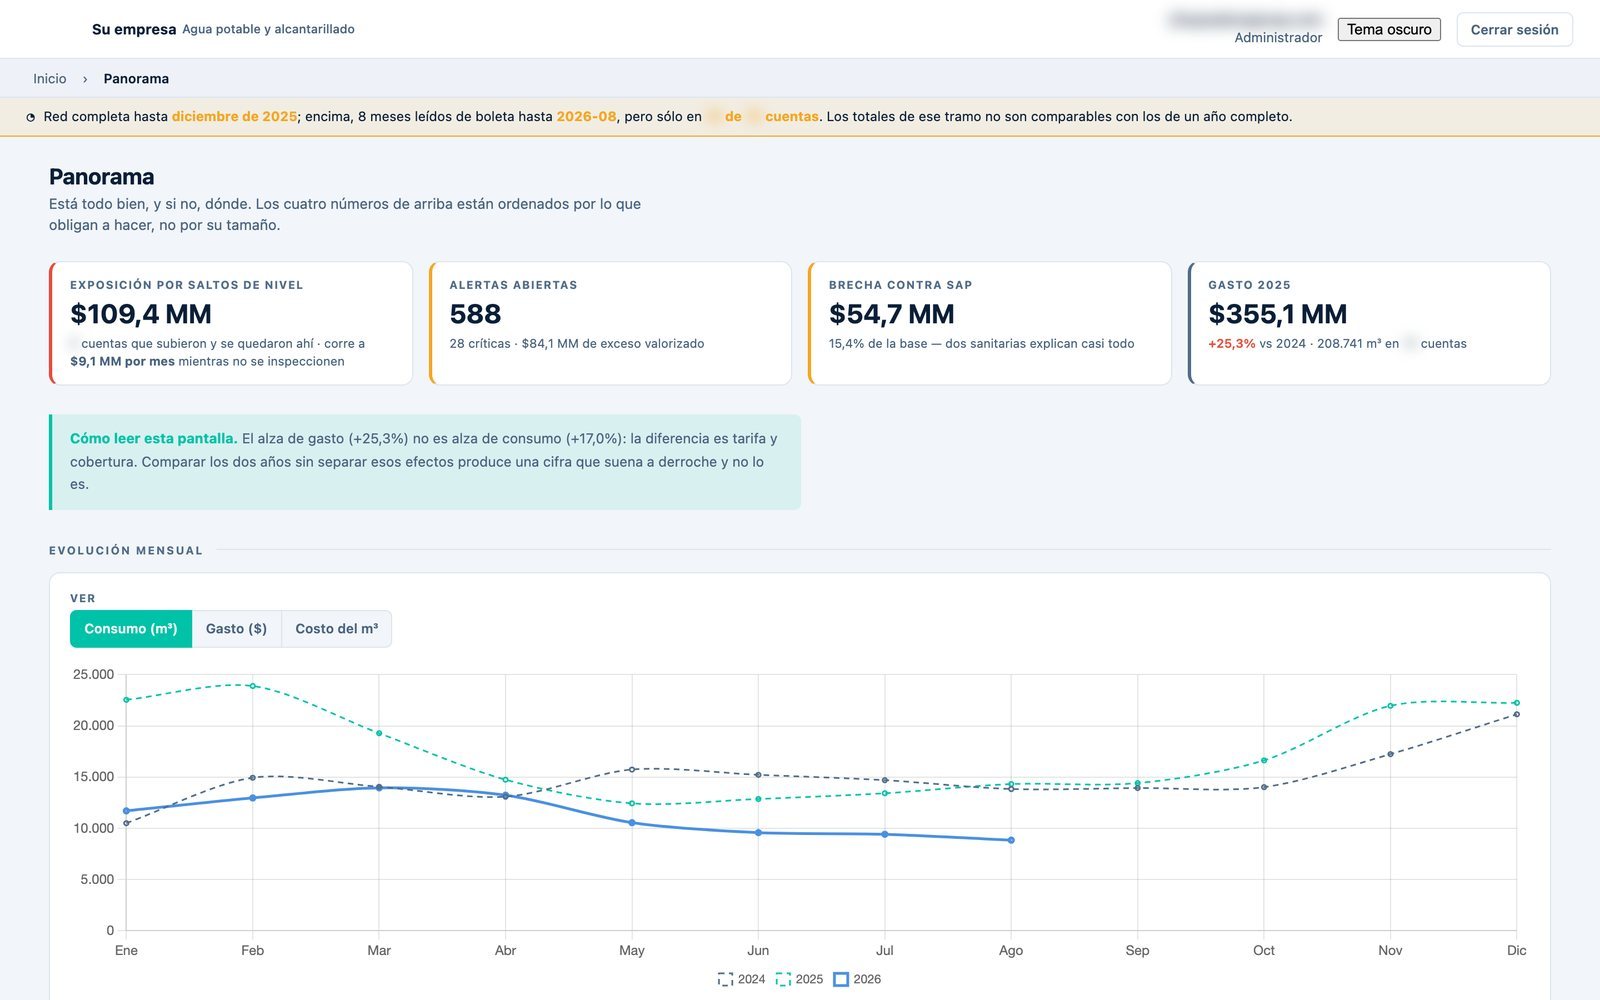Click the '+25,3%' value in Gasto card

point(1232,344)
